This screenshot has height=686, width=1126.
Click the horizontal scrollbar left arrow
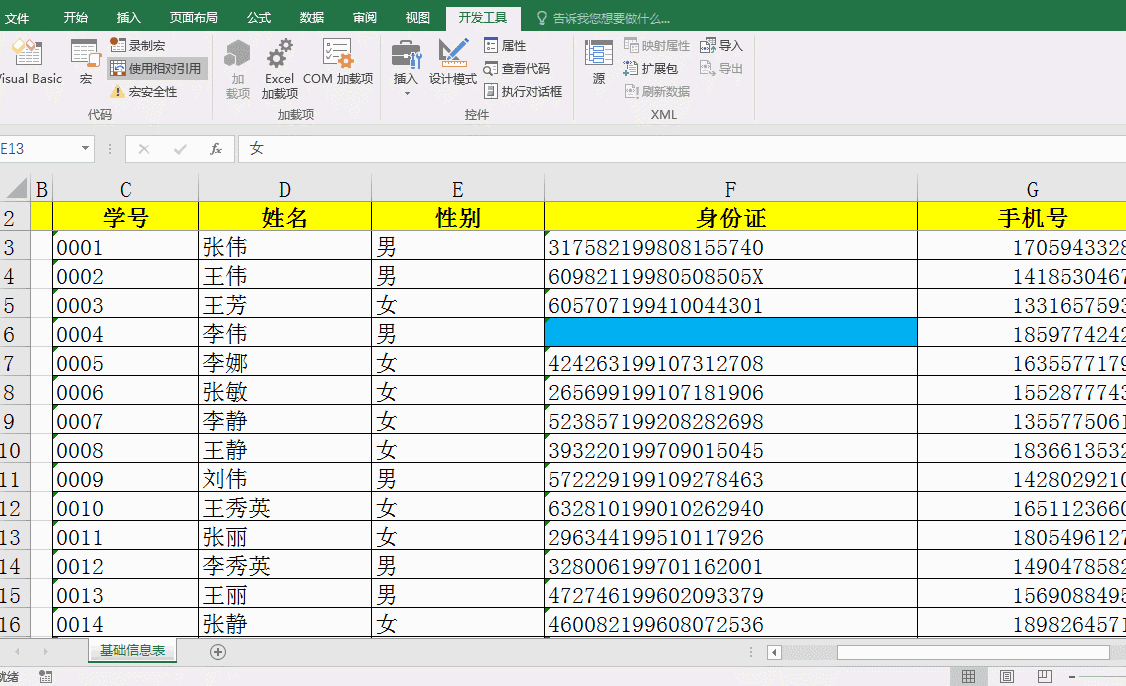coord(774,652)
